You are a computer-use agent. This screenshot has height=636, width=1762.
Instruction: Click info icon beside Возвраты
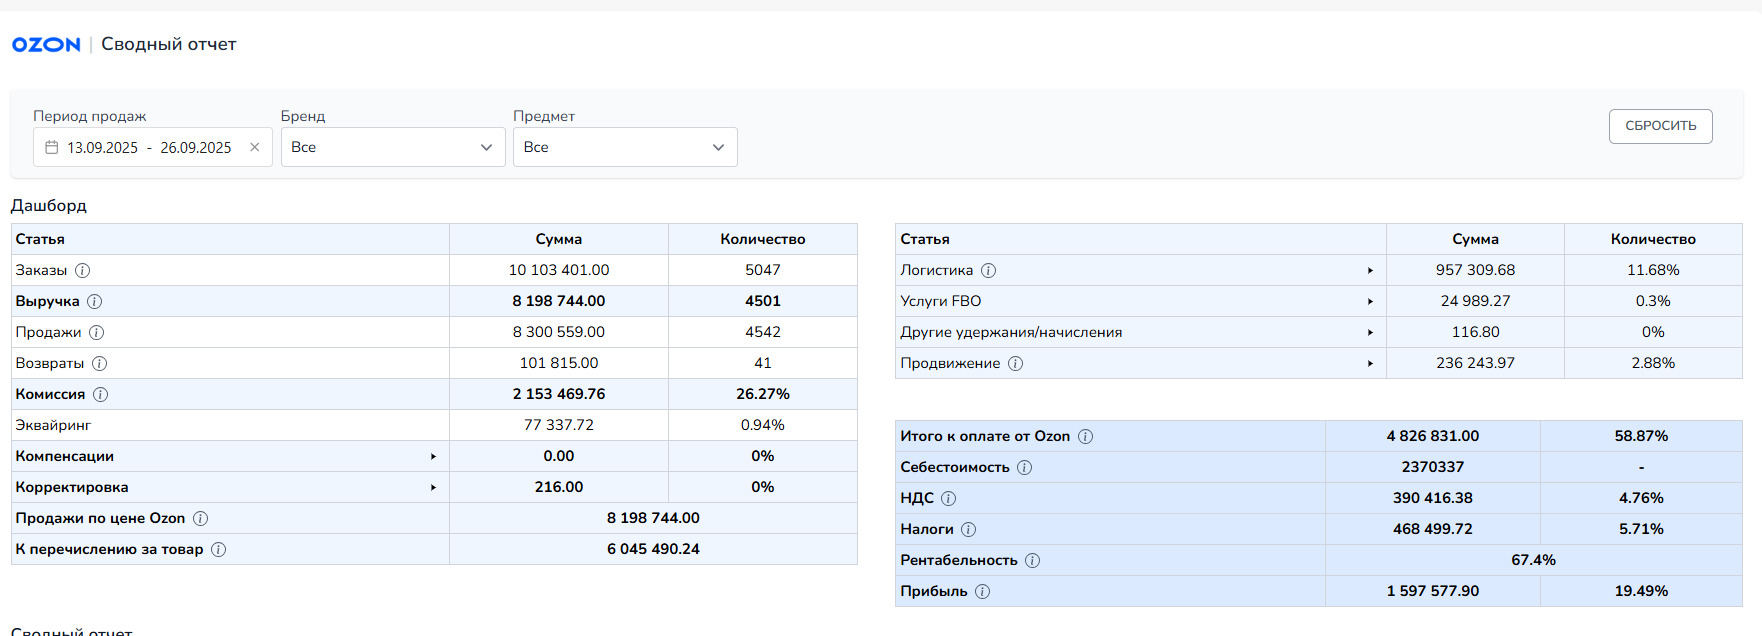(x=99, y=363)
